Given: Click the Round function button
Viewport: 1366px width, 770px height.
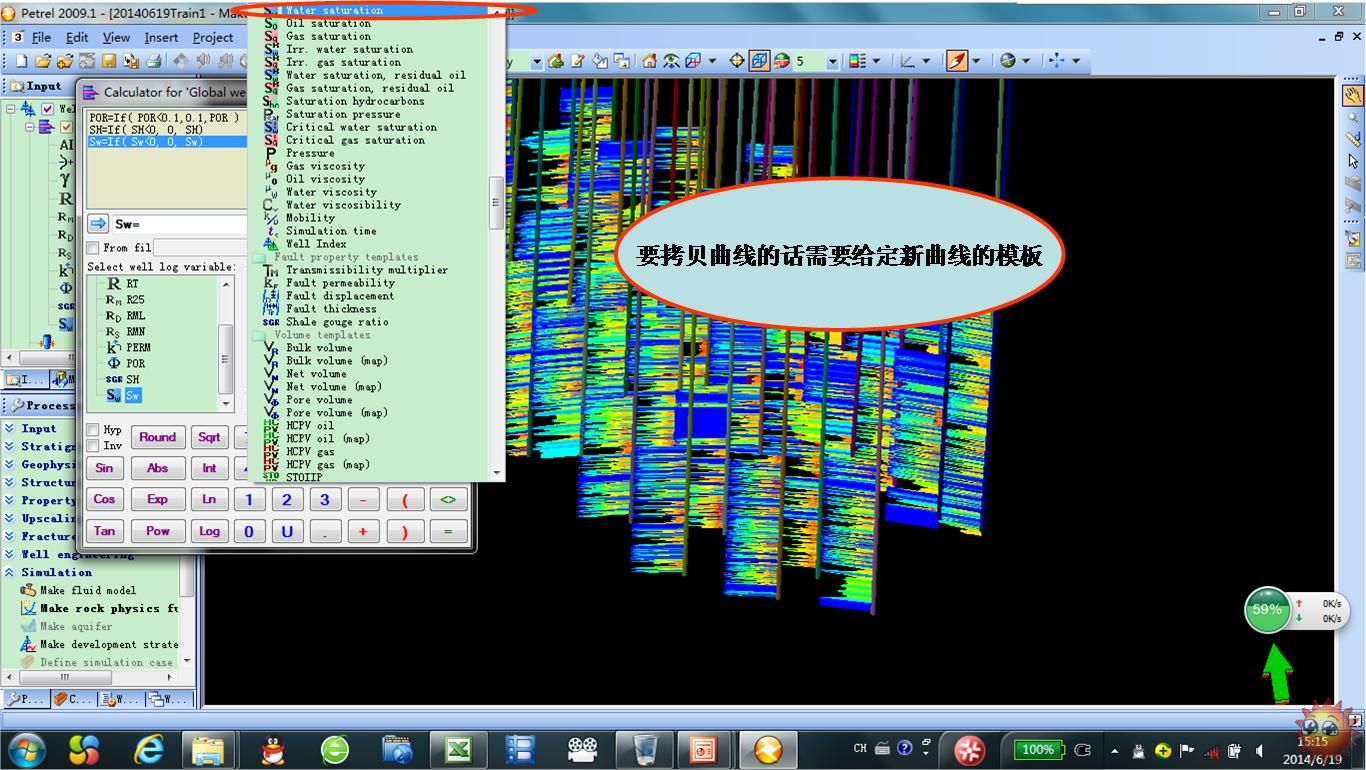Looking at the screenshot, I should pos(157,437).
